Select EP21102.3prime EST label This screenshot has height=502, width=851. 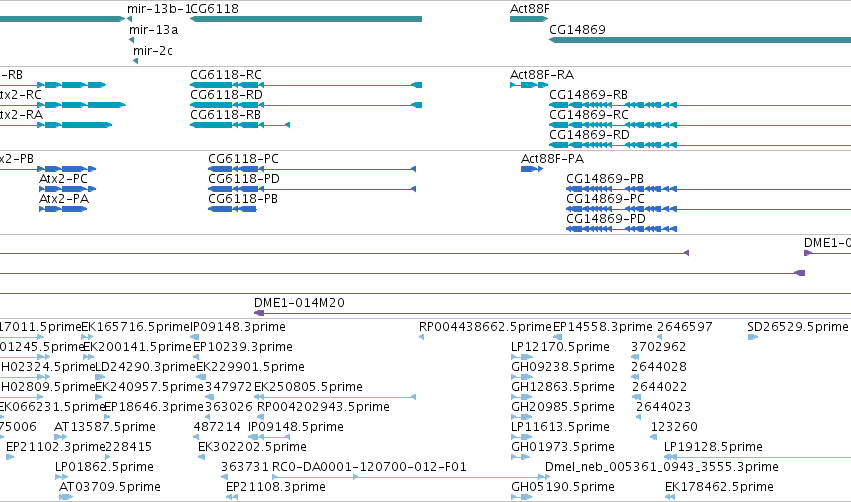[x=55, y=447]
